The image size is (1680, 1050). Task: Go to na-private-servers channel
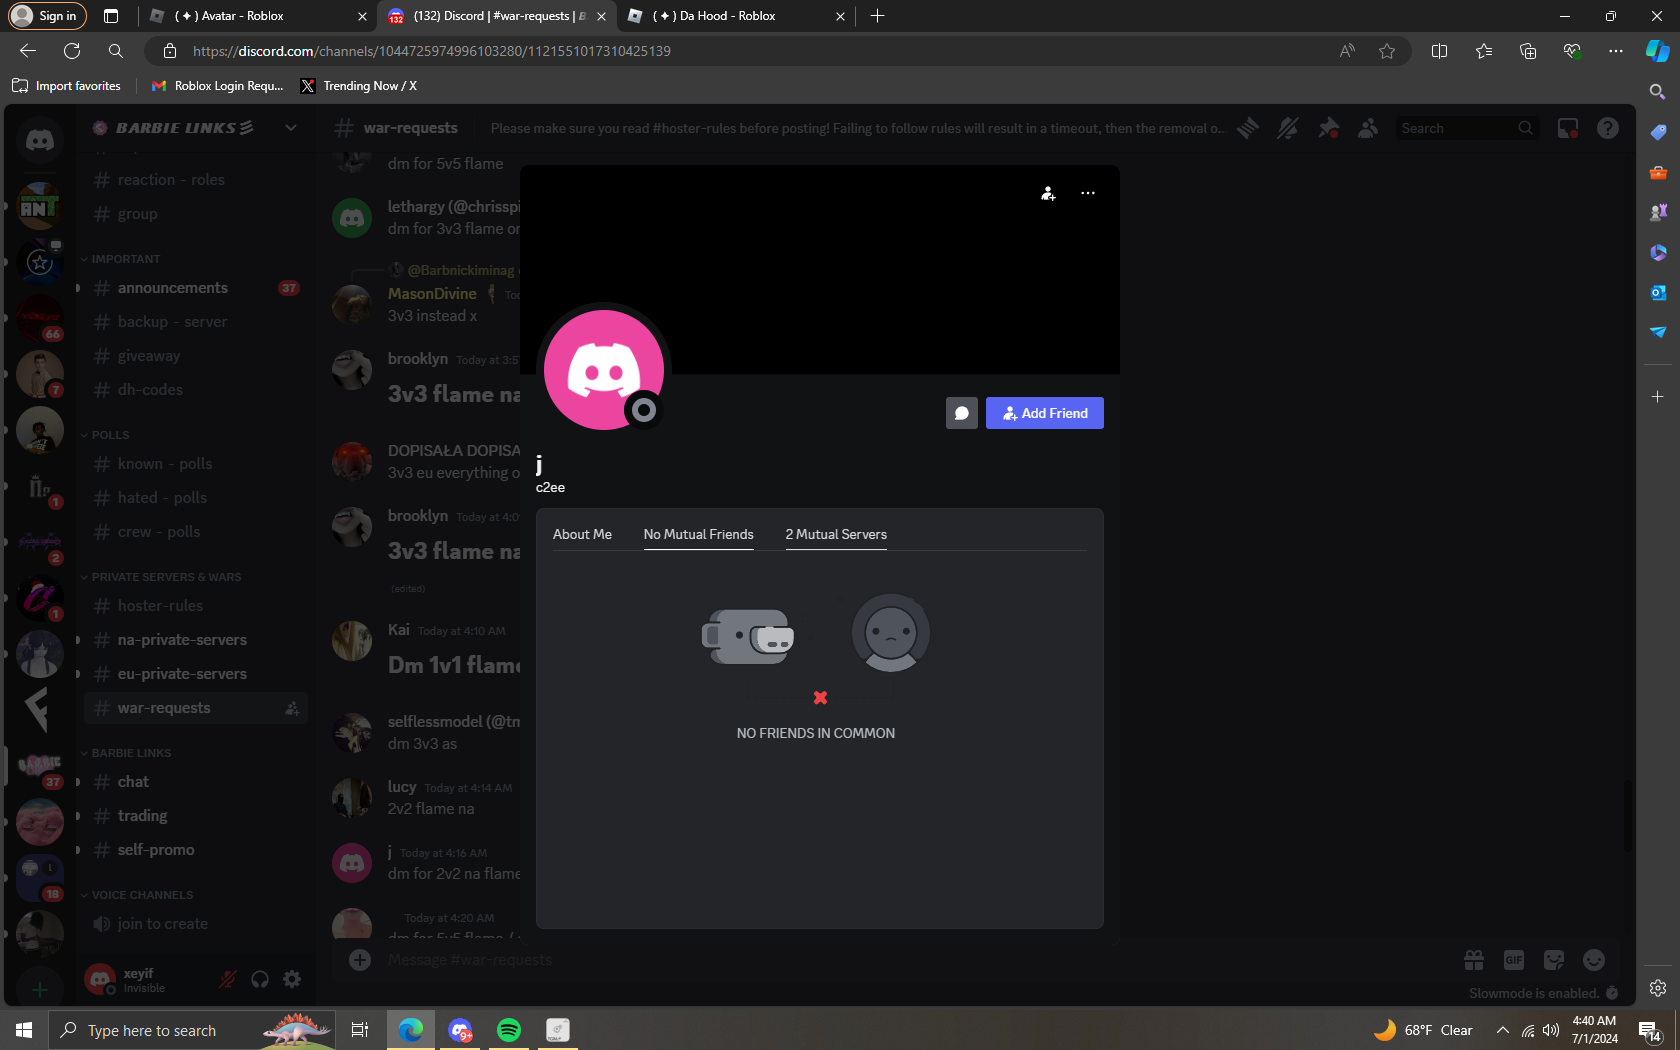195,640
